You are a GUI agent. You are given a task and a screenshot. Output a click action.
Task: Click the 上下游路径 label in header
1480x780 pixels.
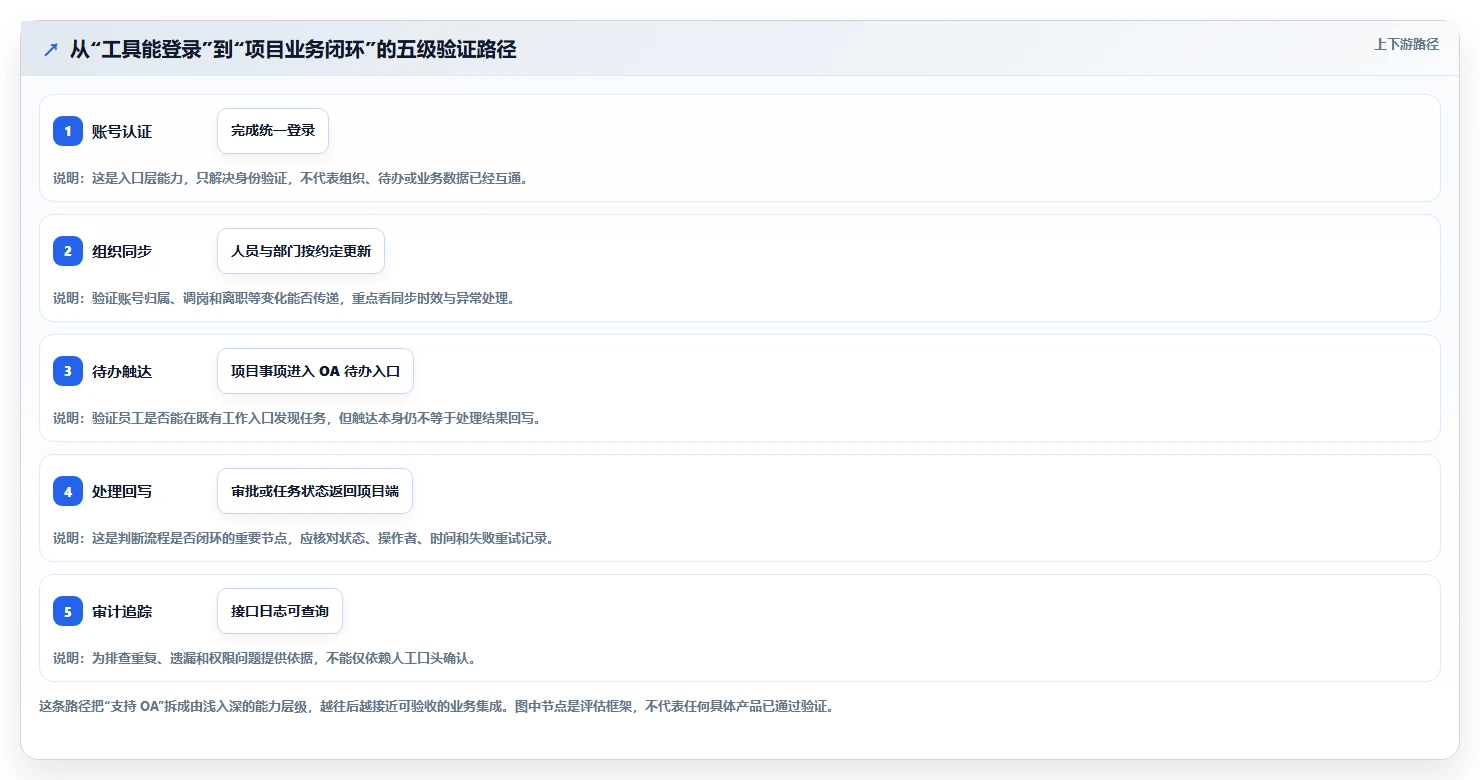pos(1406,44)
